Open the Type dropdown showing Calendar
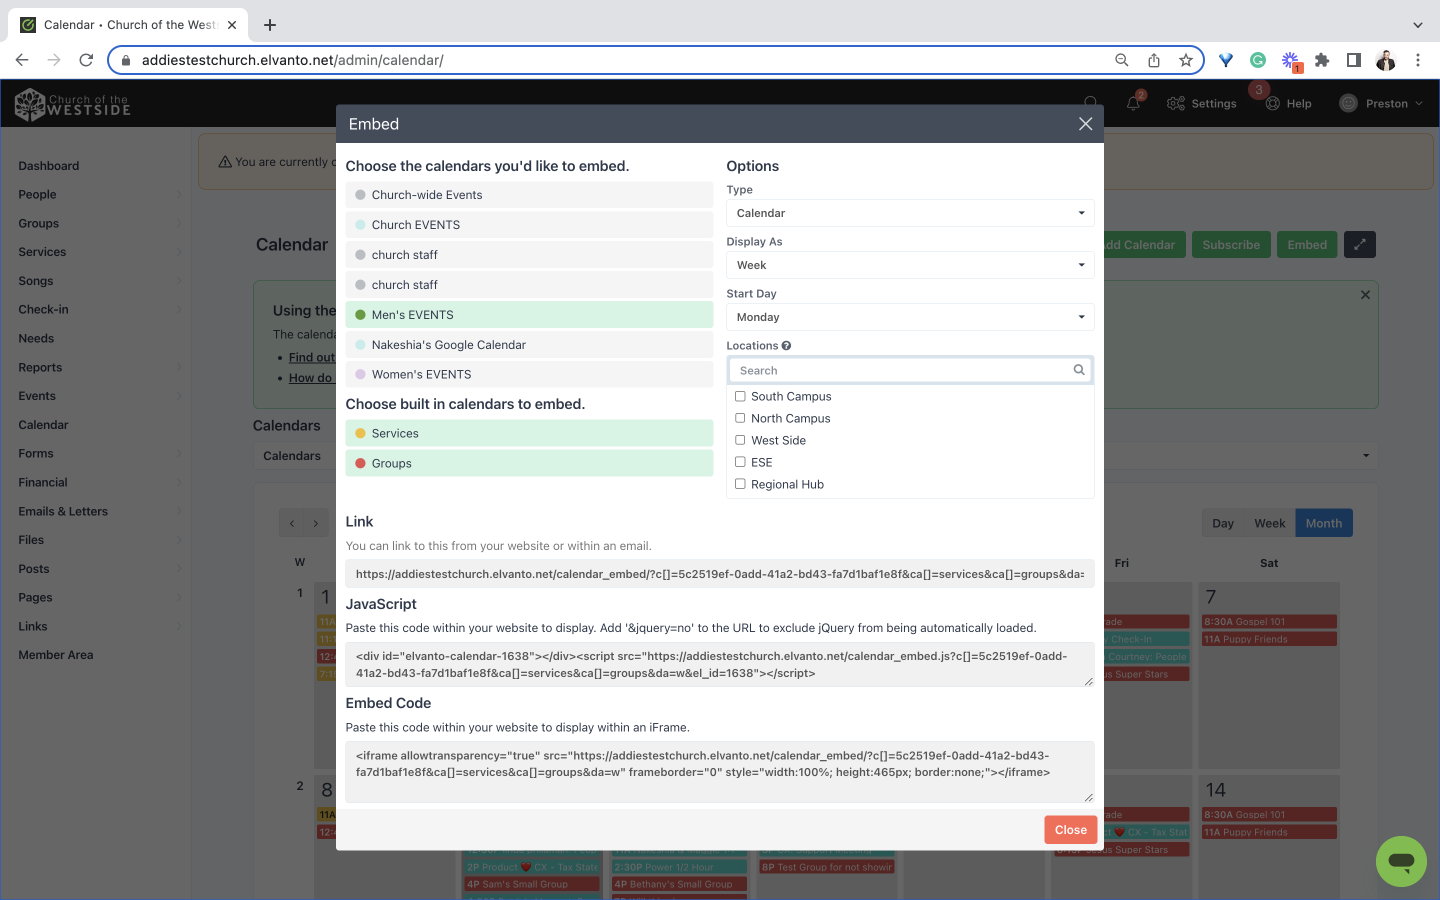Screen dimensions: 1440x900 point(910,213)
